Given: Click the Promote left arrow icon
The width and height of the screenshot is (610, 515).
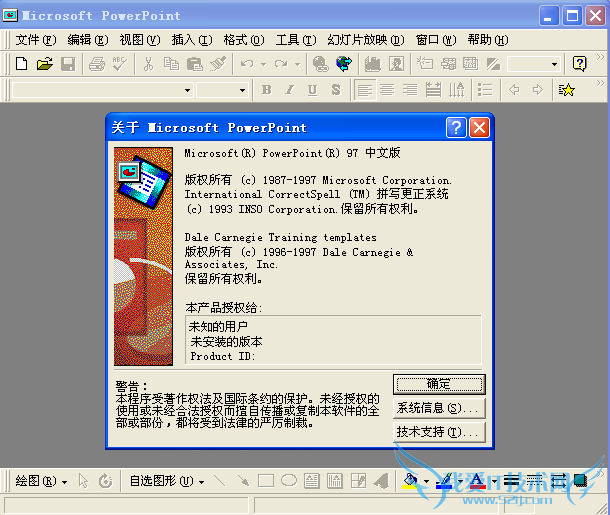Looking at the screenshot, I should pyautogui.click(x=514, y=90).
